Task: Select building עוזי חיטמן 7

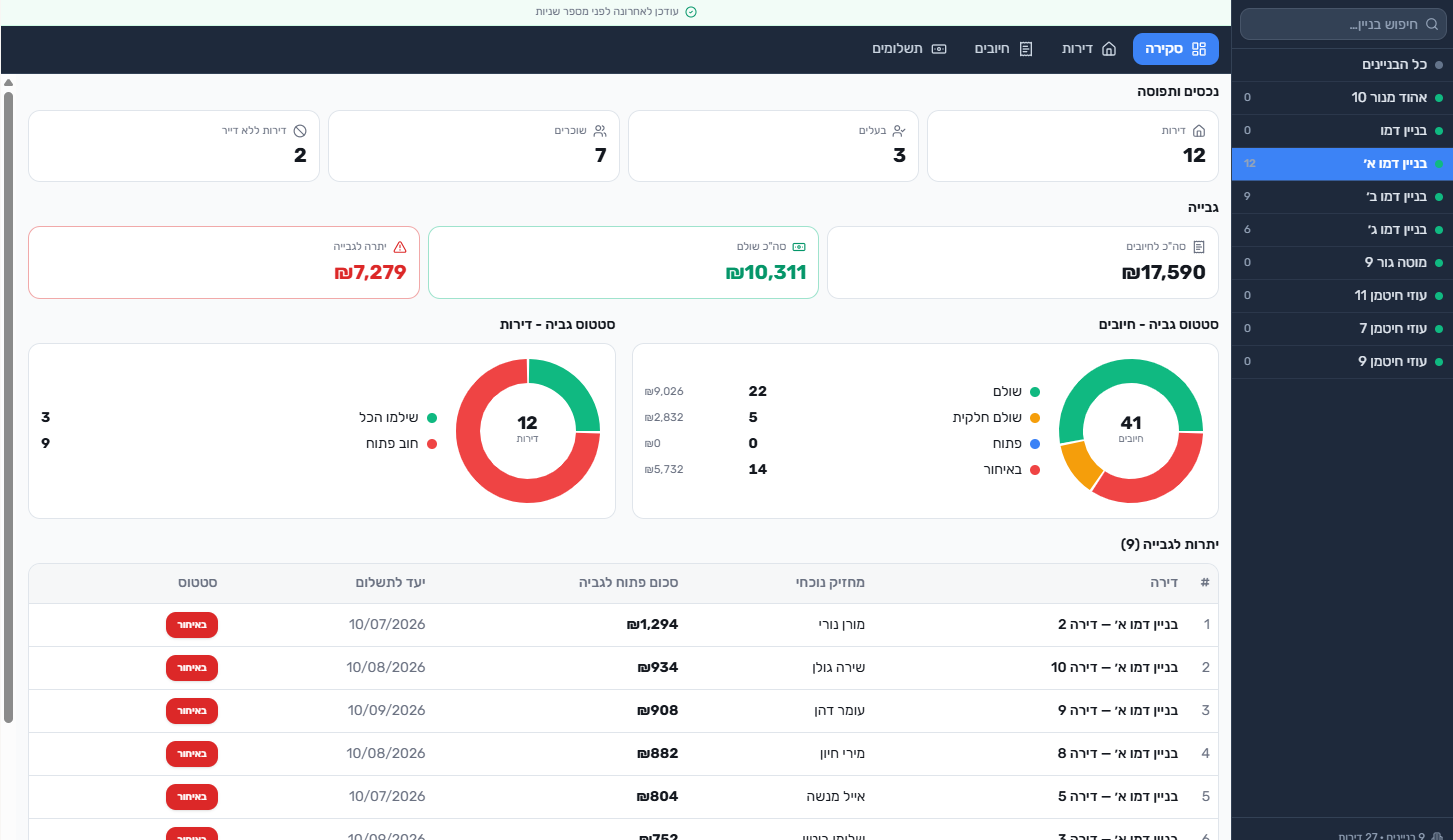Action: (1343, 329)
